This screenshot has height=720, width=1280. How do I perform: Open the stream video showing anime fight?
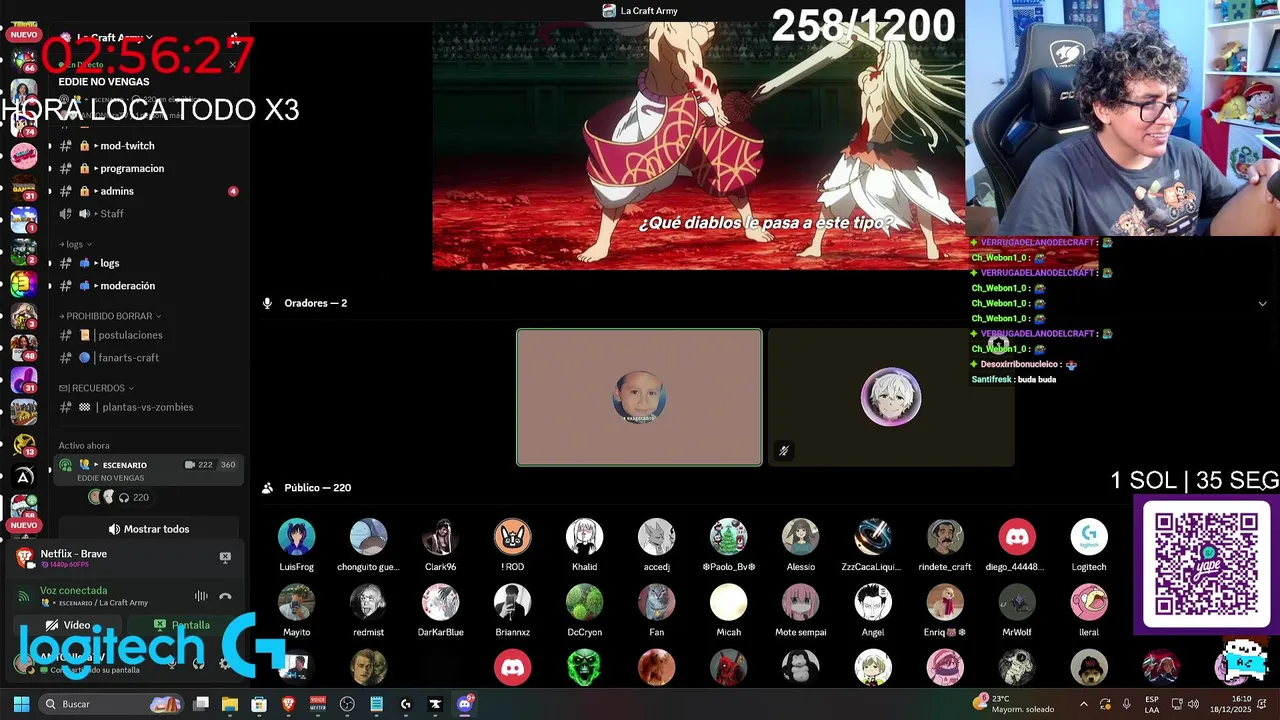click(x=698, y=146)
